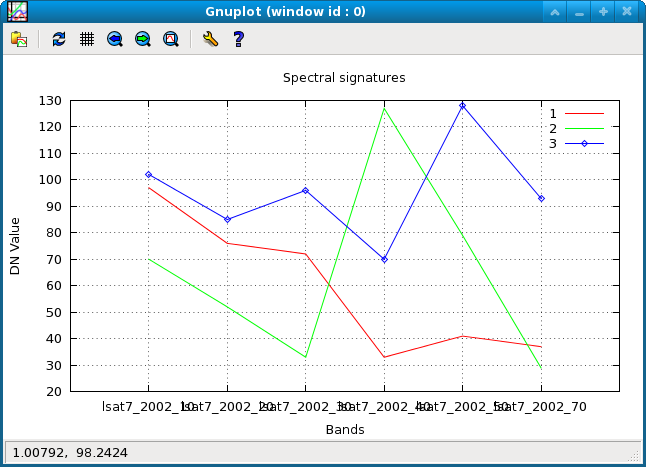Viewport: 646px width, 467px height.
Task: Click the 'DN Value' y-axis label
Action: [x=15, y=246]
